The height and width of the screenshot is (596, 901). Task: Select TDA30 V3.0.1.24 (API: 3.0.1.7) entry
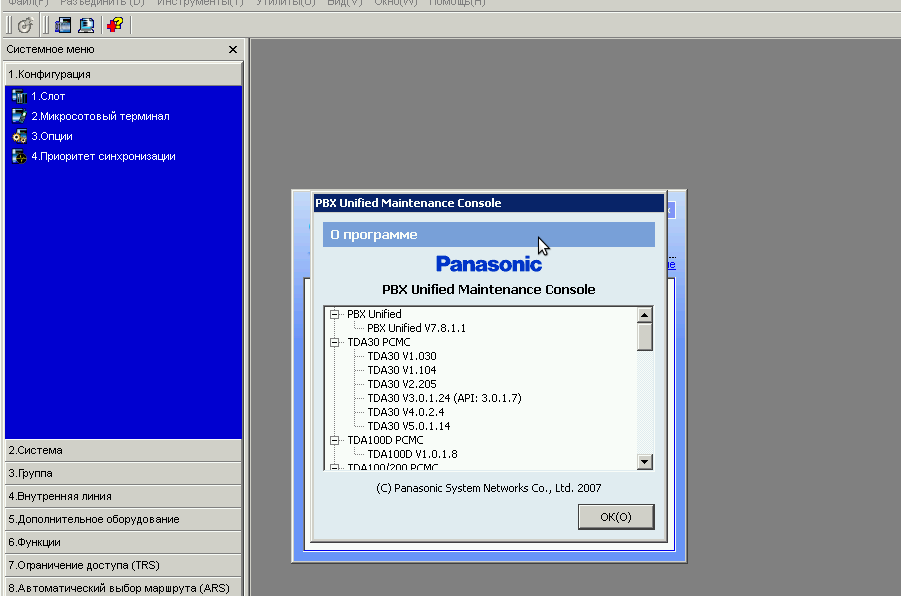click(x=444, y=398)
